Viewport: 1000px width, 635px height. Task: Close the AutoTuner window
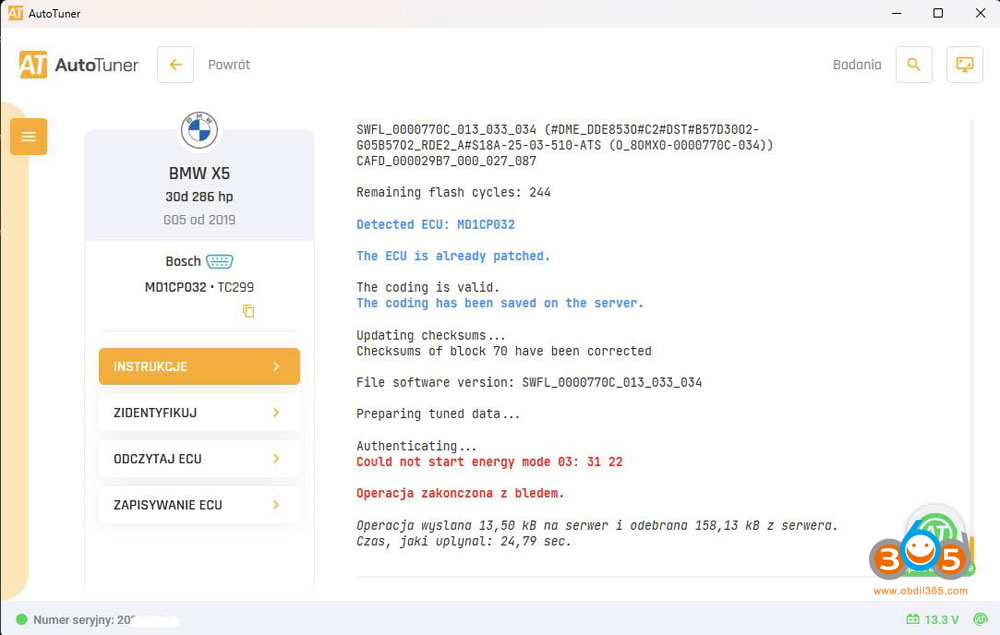pos(980,13)
